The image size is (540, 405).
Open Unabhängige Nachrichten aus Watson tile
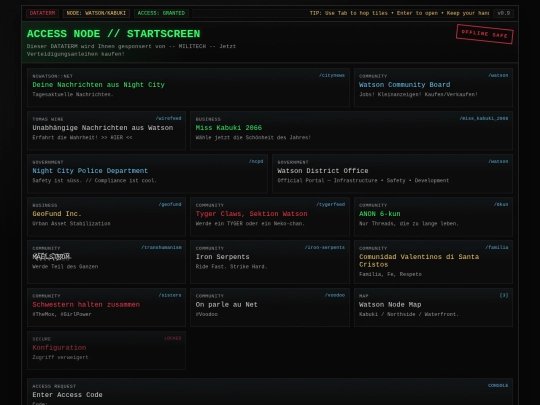point(106,131)
